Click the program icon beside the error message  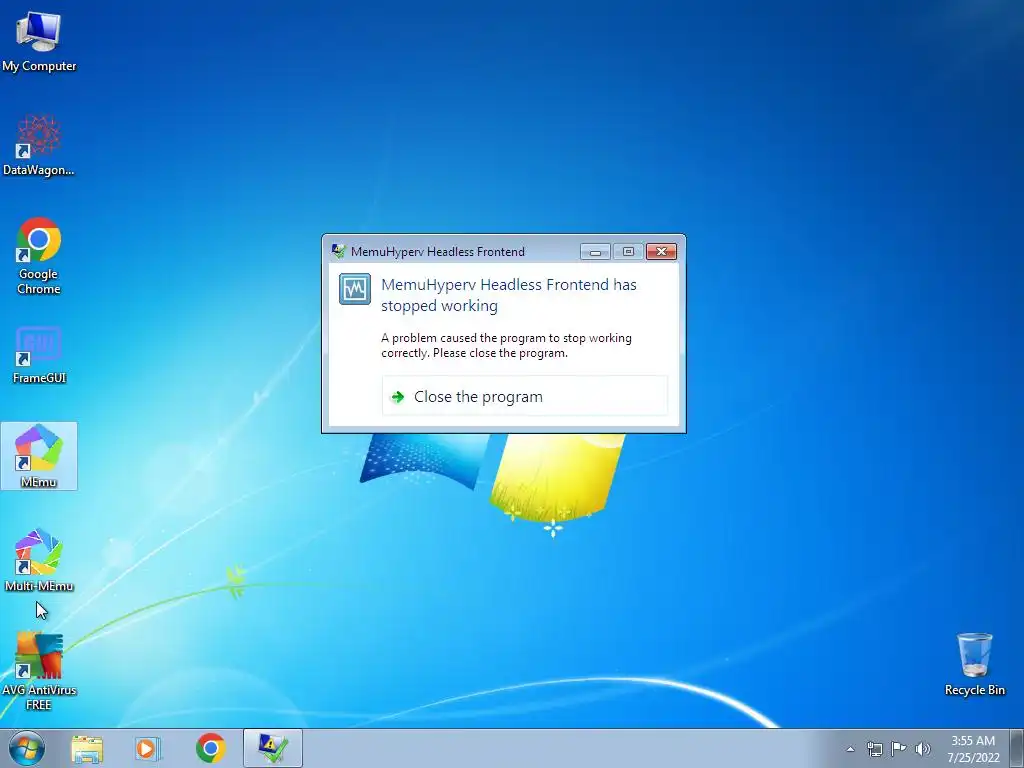[x=355, y=289]
